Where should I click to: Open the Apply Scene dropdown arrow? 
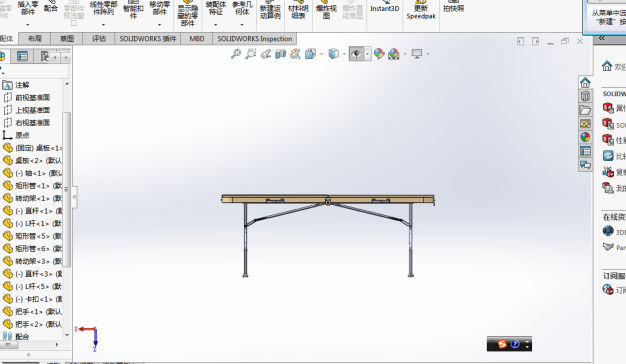point(405,54)
